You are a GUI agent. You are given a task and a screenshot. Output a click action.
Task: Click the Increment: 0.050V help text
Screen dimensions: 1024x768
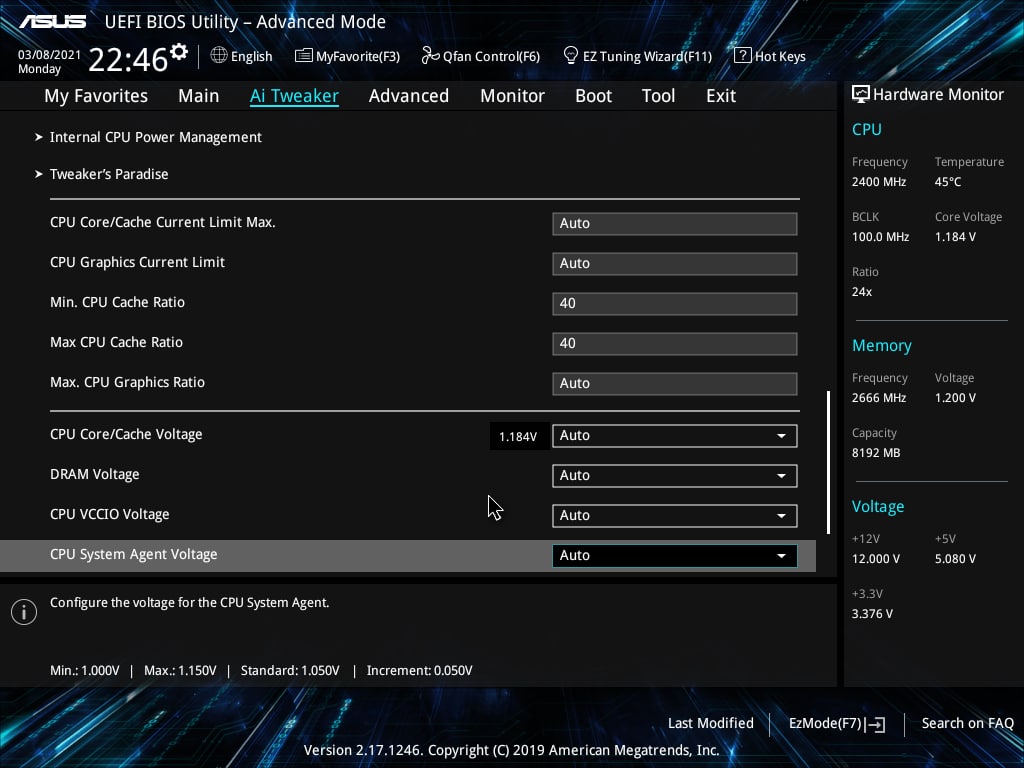point(419,671)
